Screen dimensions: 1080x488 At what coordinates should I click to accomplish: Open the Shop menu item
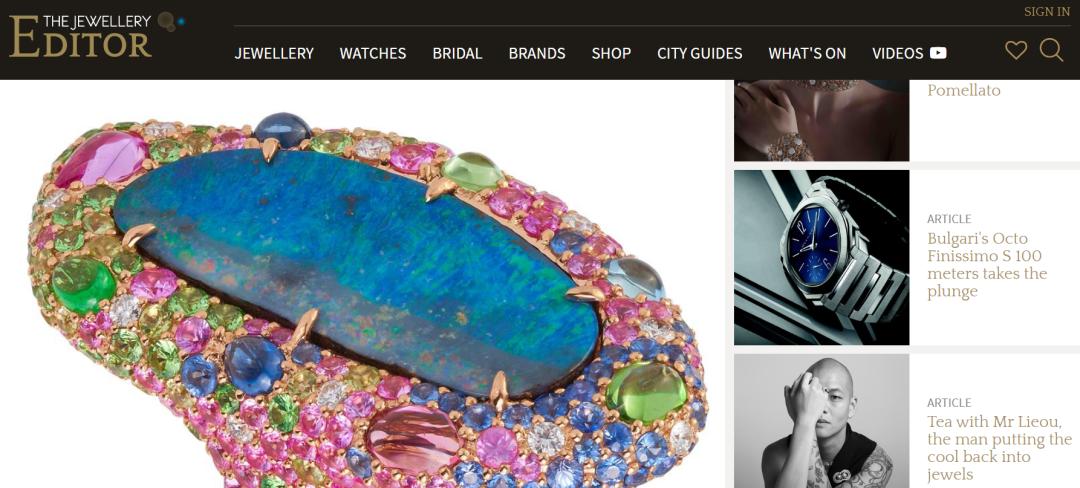(x=611, y=54)
